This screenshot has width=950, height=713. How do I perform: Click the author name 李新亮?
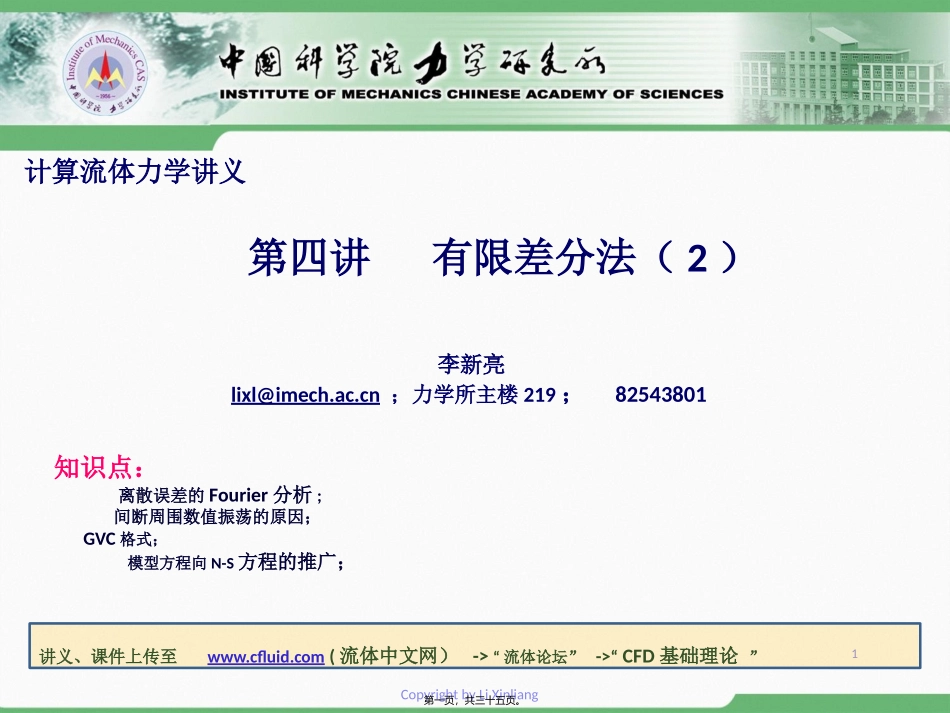471,364
